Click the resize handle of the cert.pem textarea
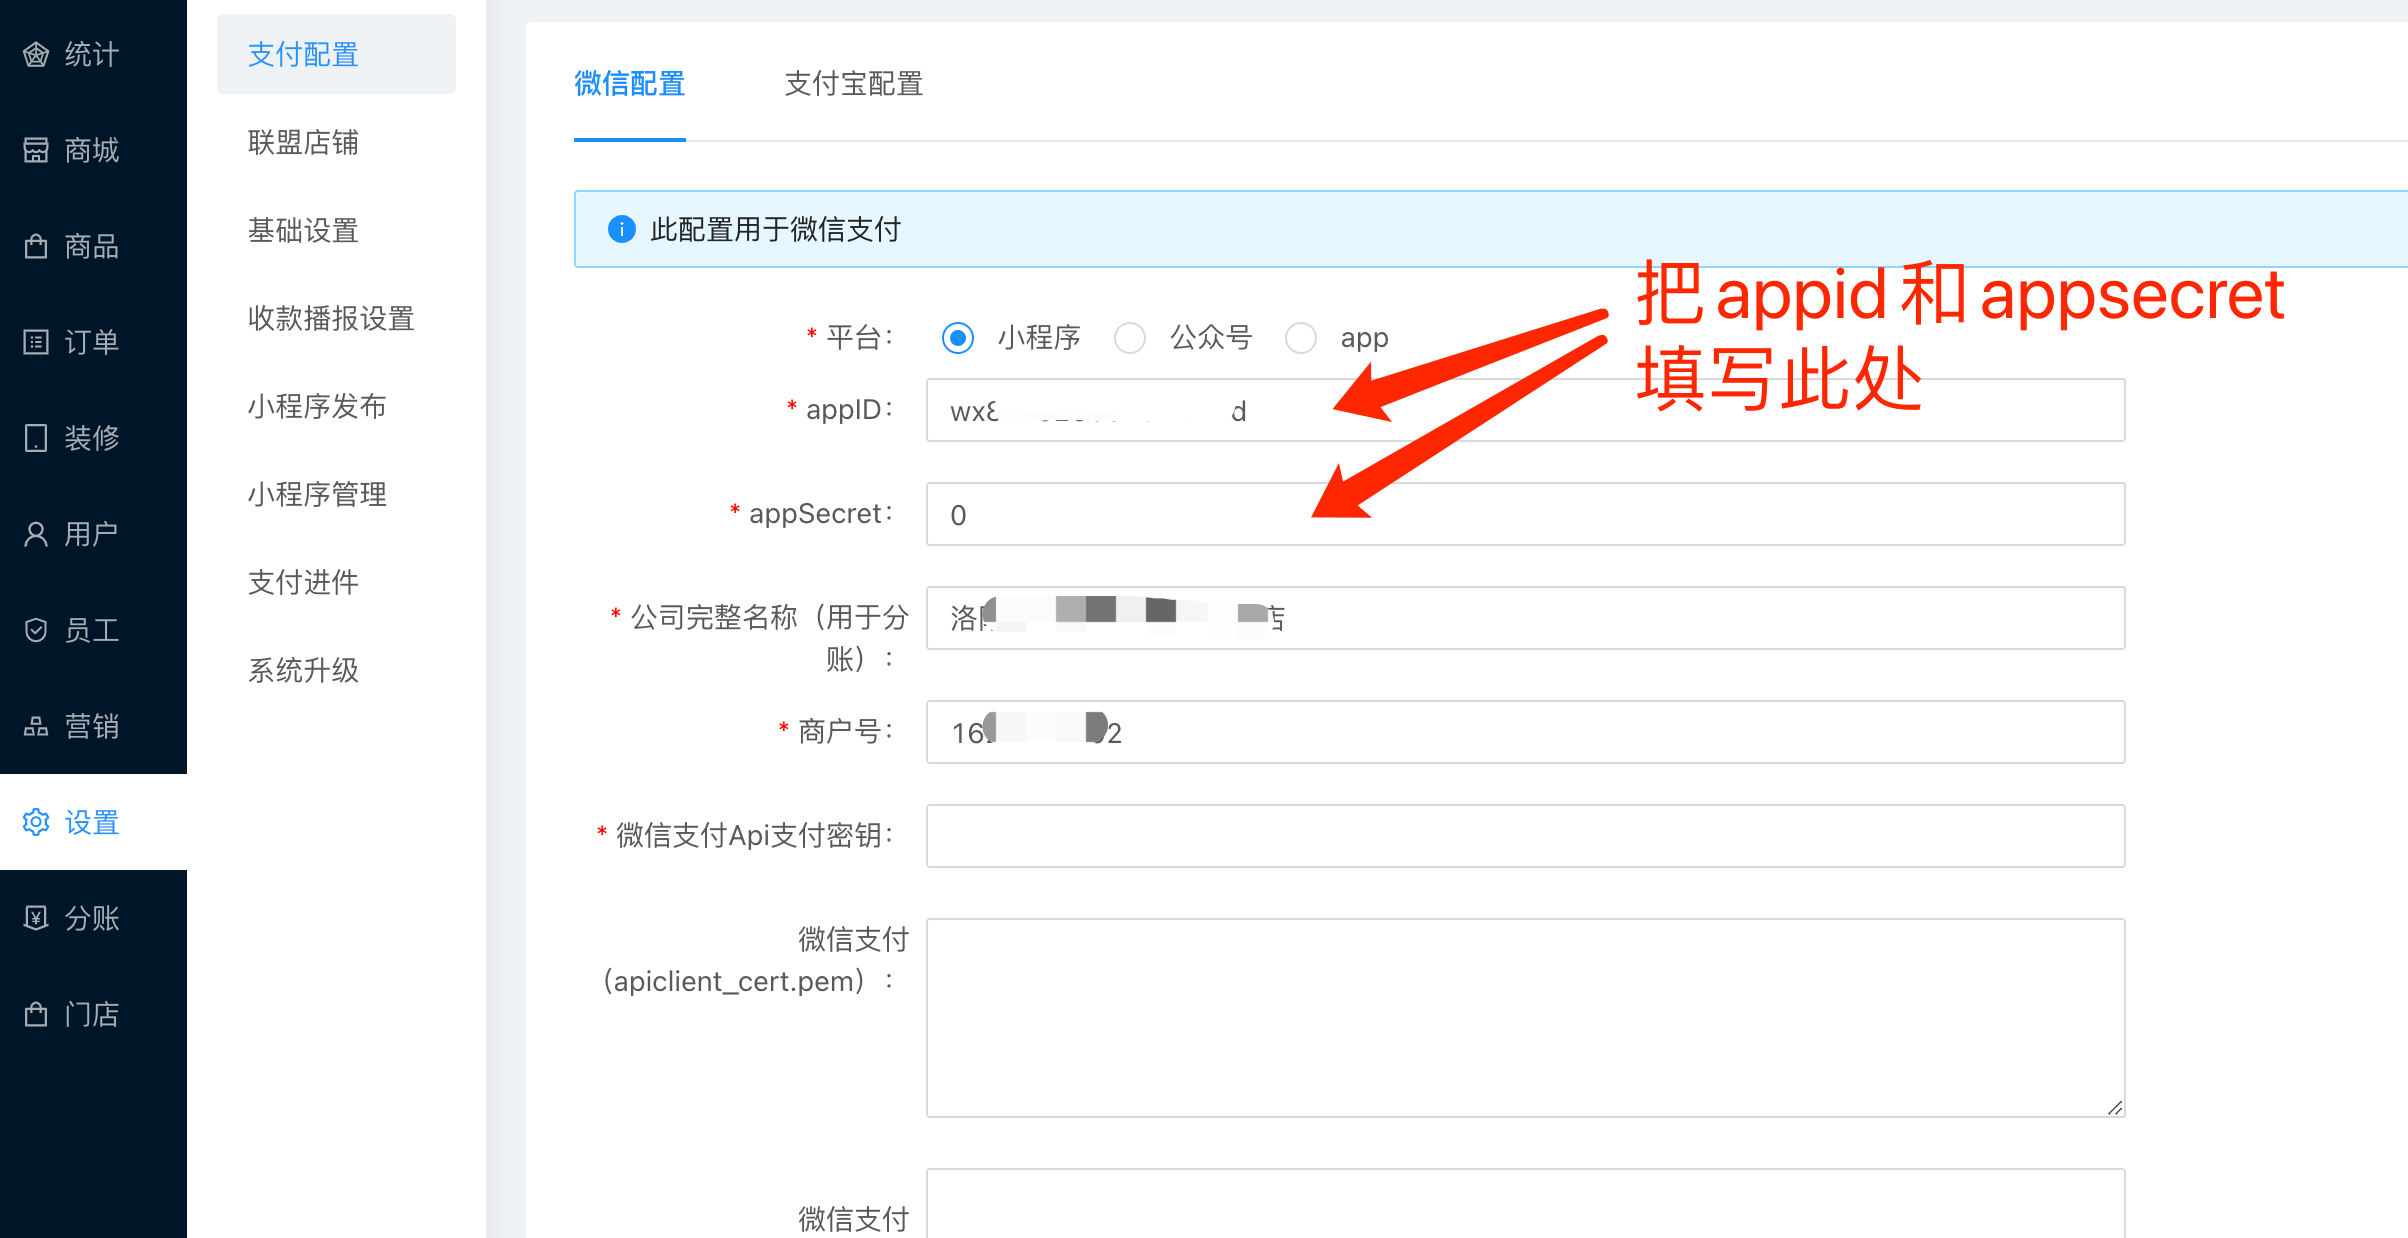Viewport: 2408px width, 1238px height. (2114, 1107)
